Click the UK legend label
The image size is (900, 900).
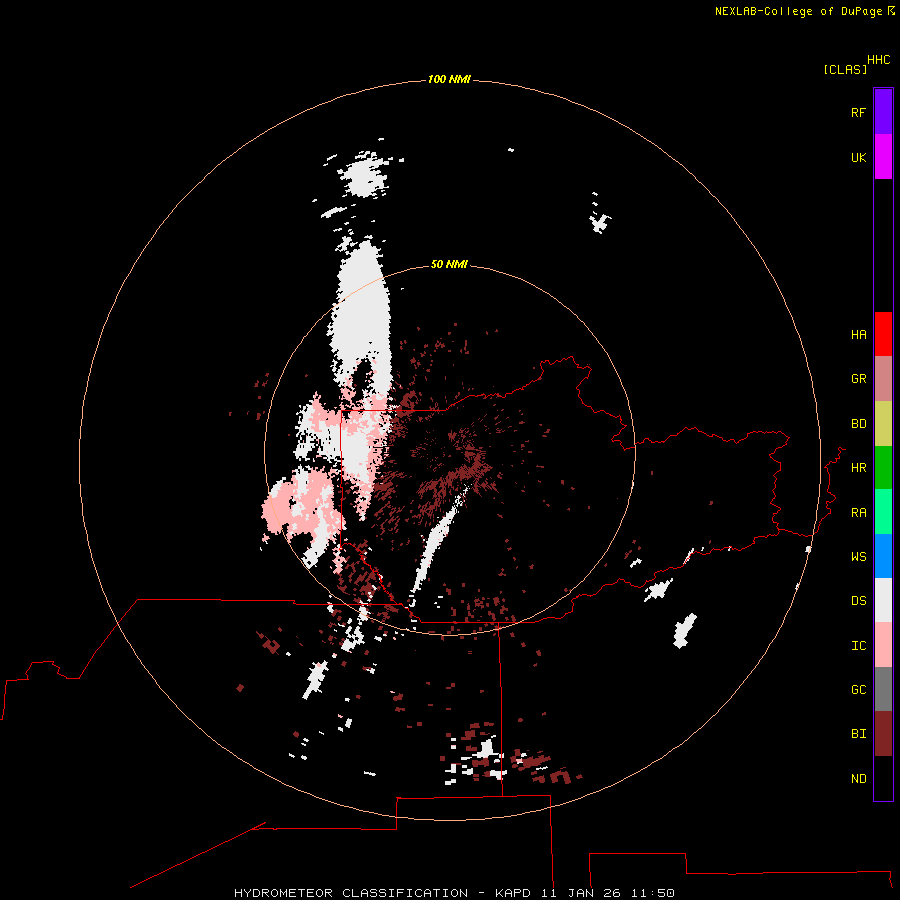point(858,157)
